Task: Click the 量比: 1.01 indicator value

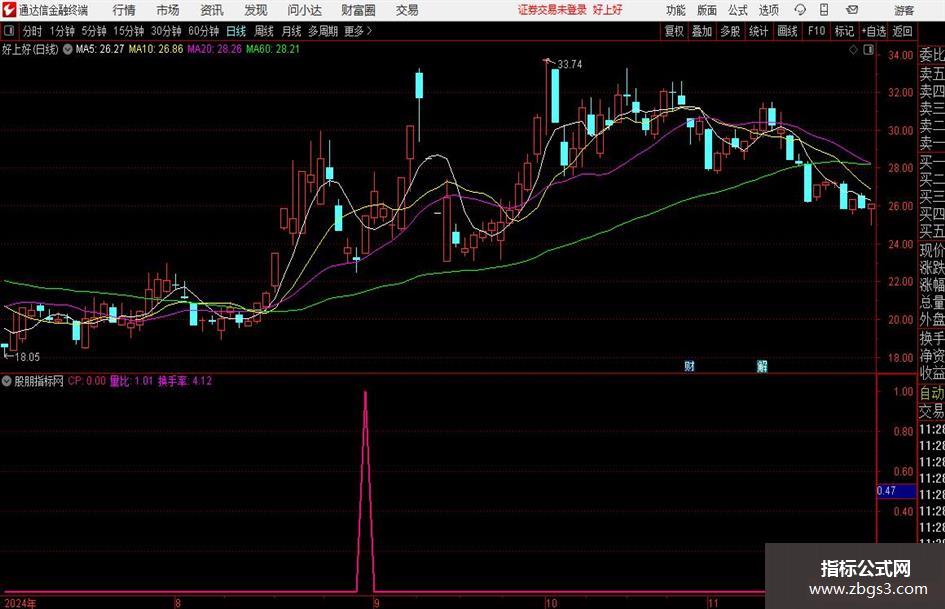Action: (x=131, y=381)
